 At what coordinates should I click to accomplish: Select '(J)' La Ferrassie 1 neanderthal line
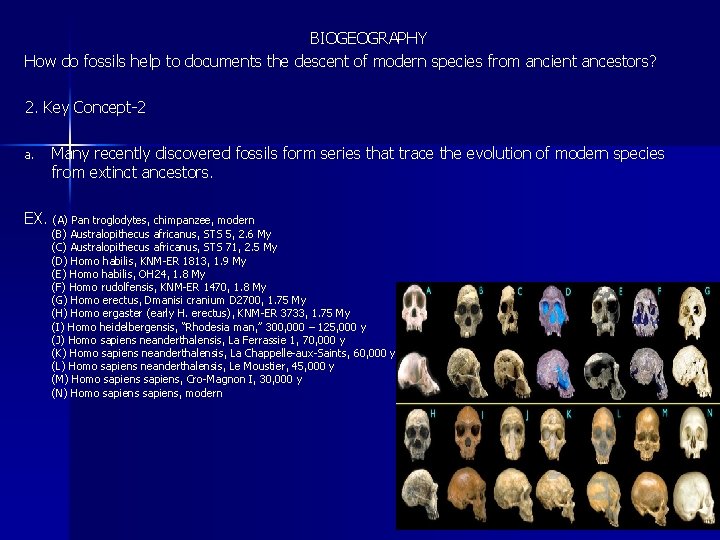coord(198,340)
